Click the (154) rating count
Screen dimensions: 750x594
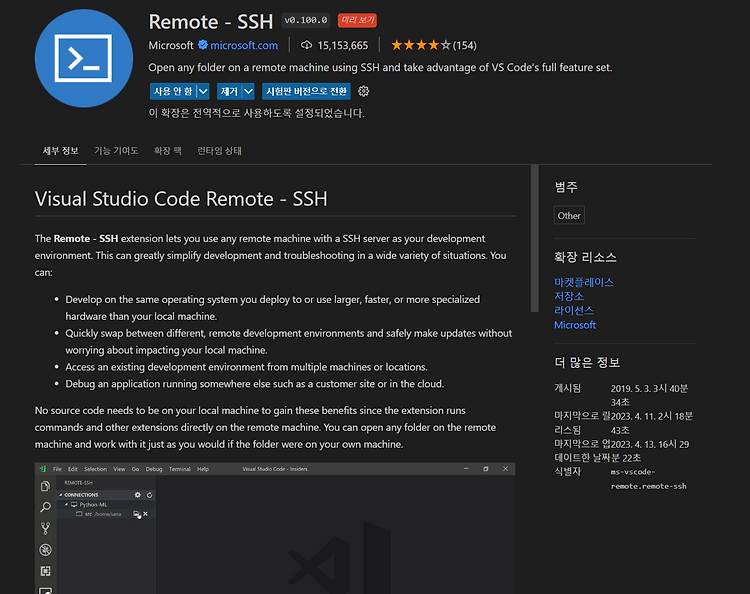coord(464,45)
